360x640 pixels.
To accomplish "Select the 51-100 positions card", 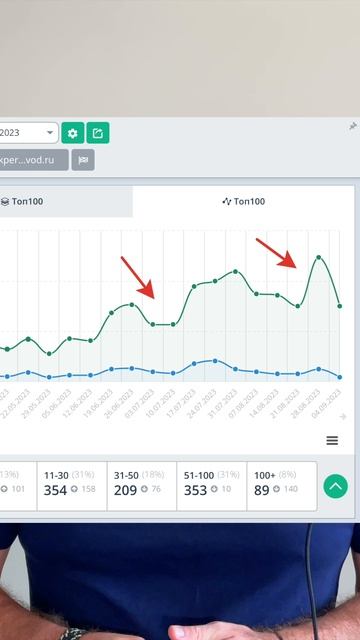I will (212, 486).
